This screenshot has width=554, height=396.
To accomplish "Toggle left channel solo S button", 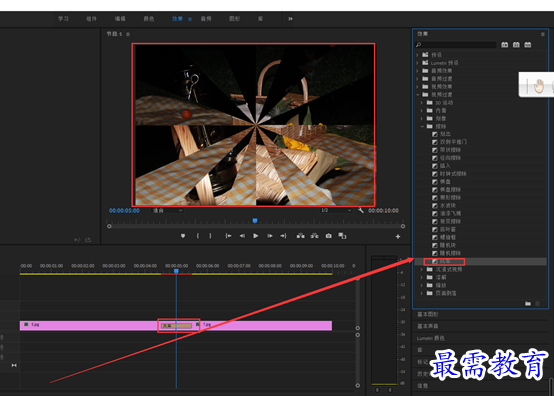I will point(377,390).
